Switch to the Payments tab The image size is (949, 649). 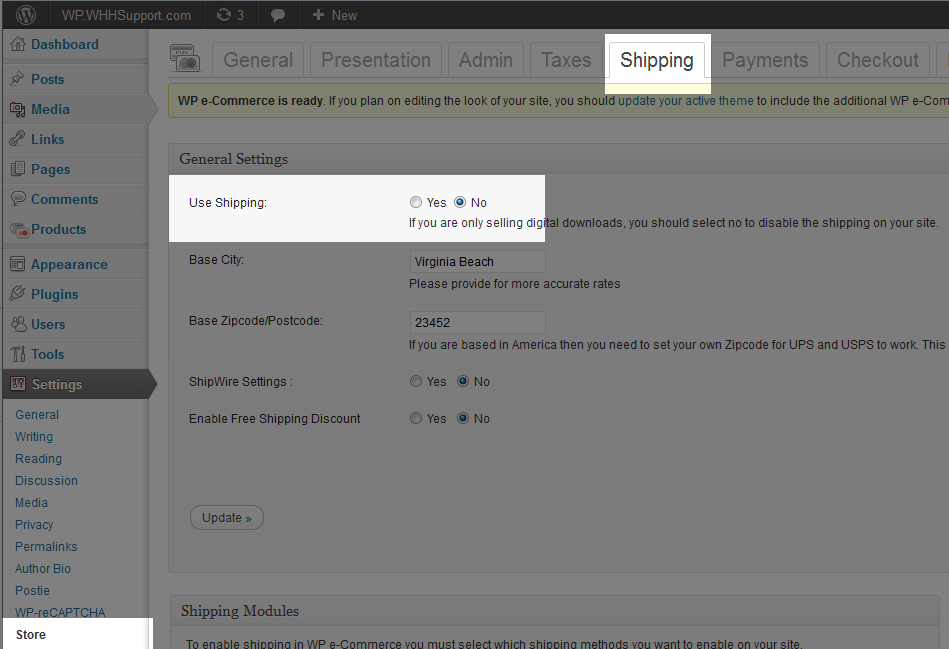point(764,60)
